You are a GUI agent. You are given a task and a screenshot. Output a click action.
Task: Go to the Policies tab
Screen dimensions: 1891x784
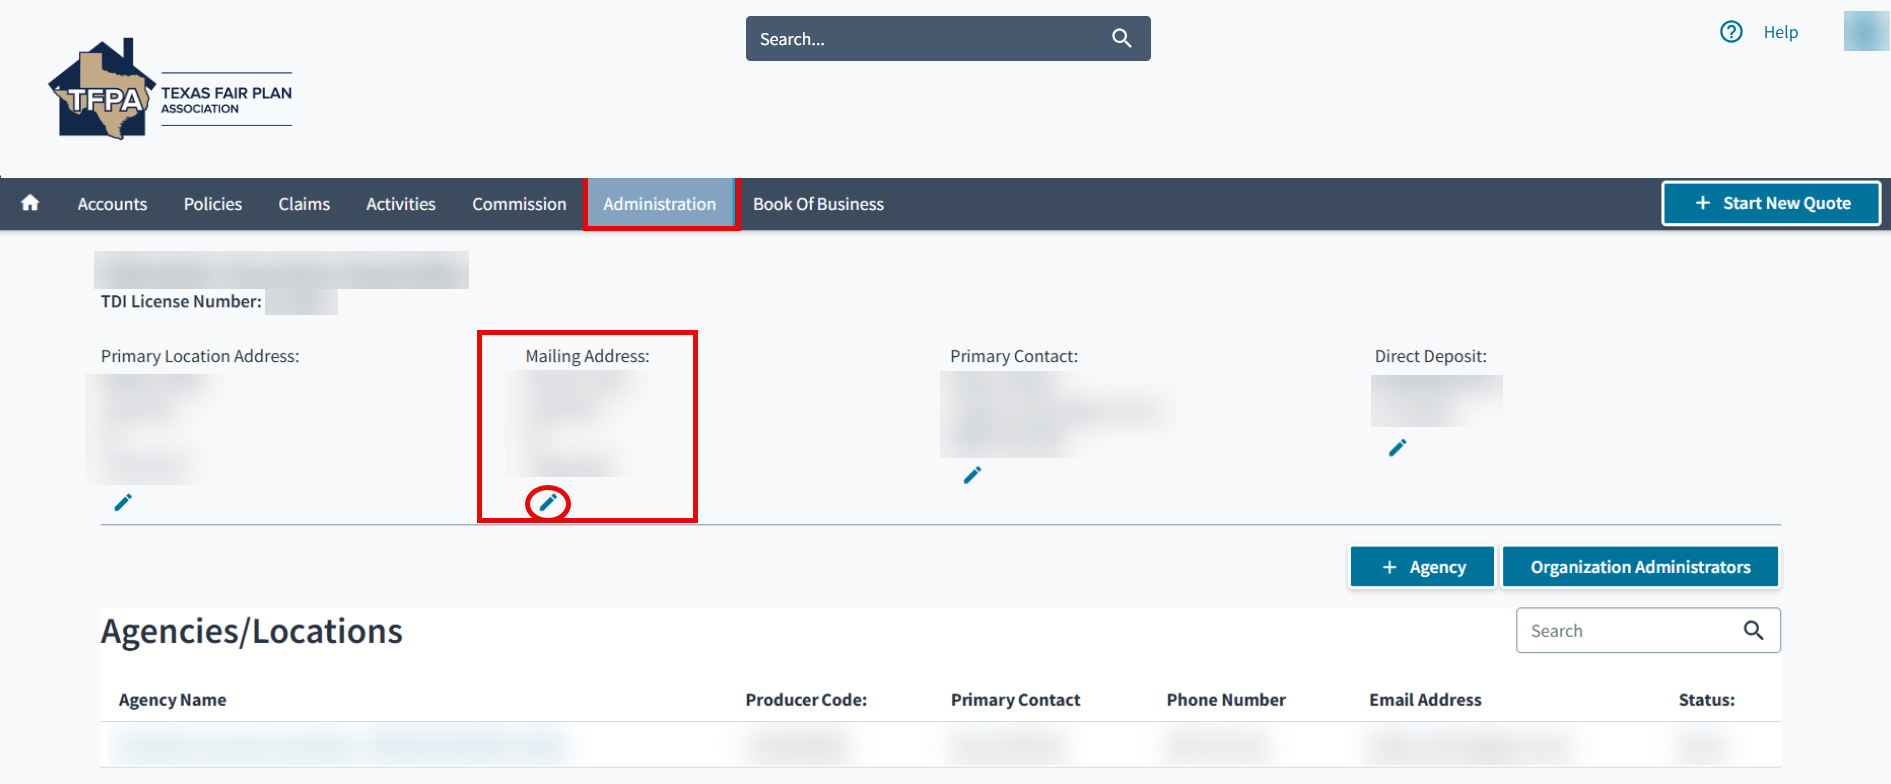(x=213, y=204)
